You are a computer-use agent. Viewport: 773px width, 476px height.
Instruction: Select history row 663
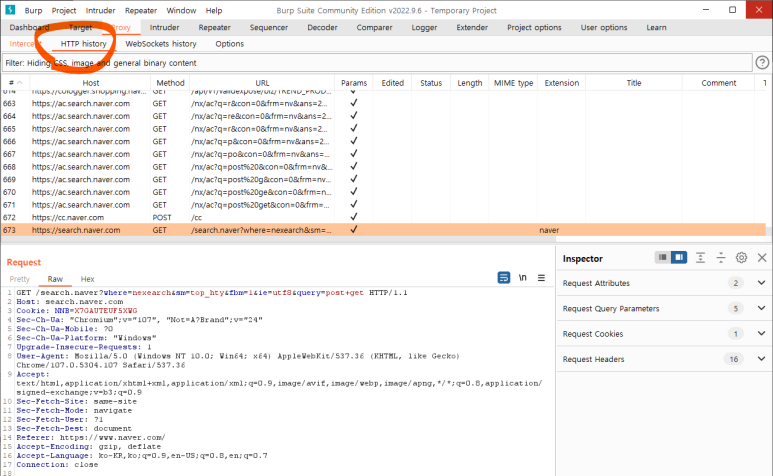[x=384, y=103]
